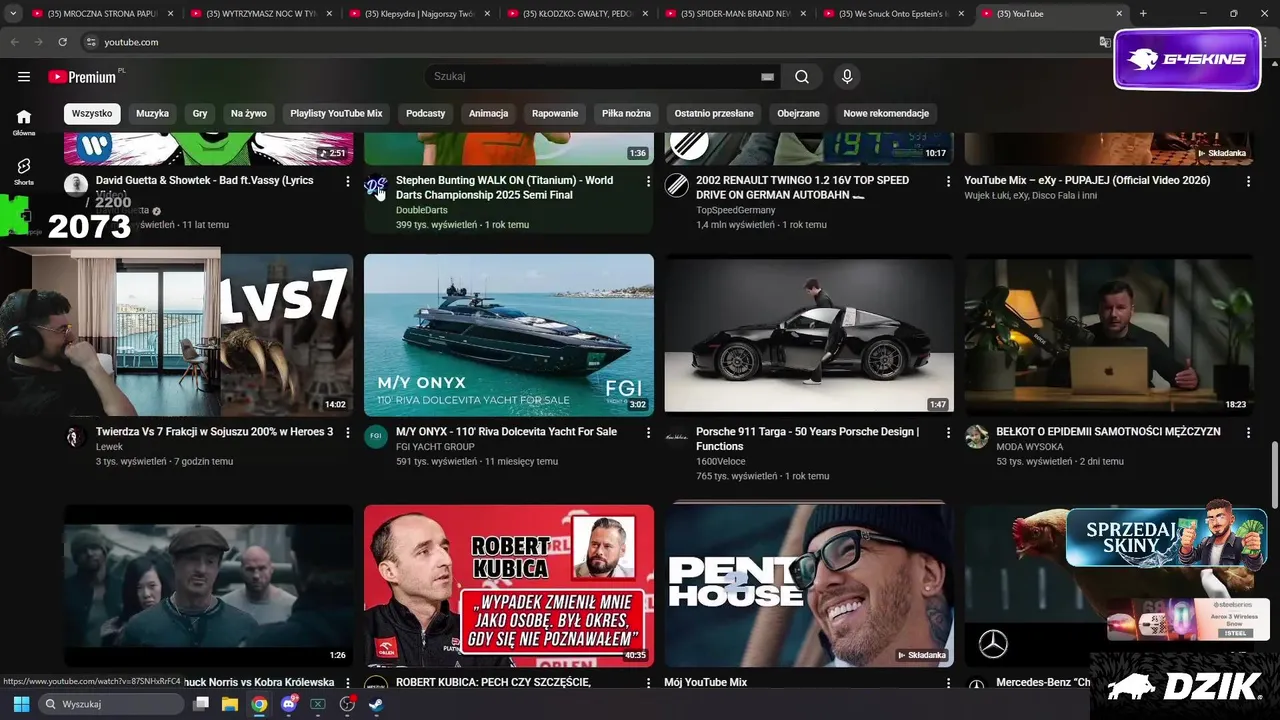Select the Piłka nożna filter chip
Screen dimensions: 1280x720
point(626,113)
